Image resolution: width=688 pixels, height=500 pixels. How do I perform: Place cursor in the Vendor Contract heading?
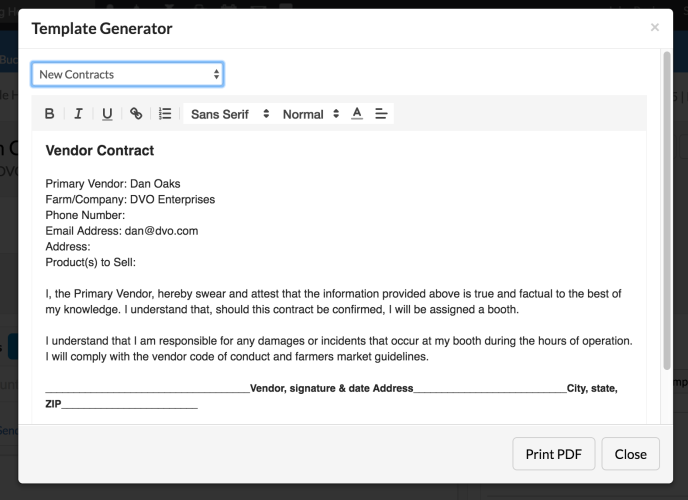(x=100, y=150)
